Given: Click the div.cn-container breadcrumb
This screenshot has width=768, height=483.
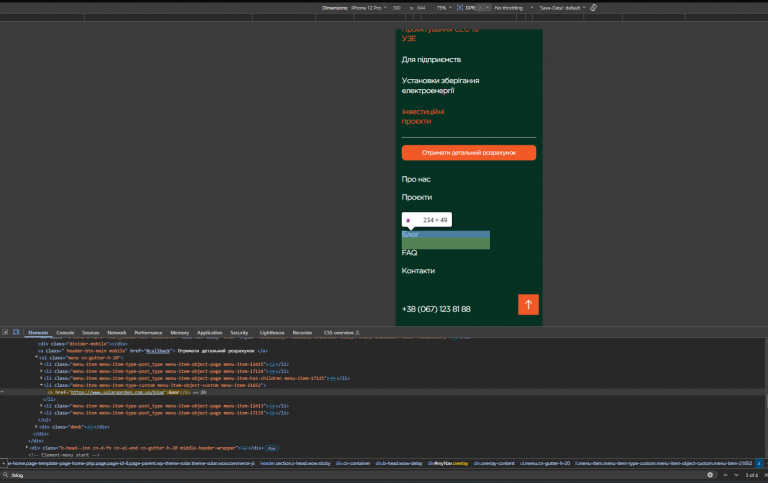Looking at the screenshot, I should click(x=353, y=463).
